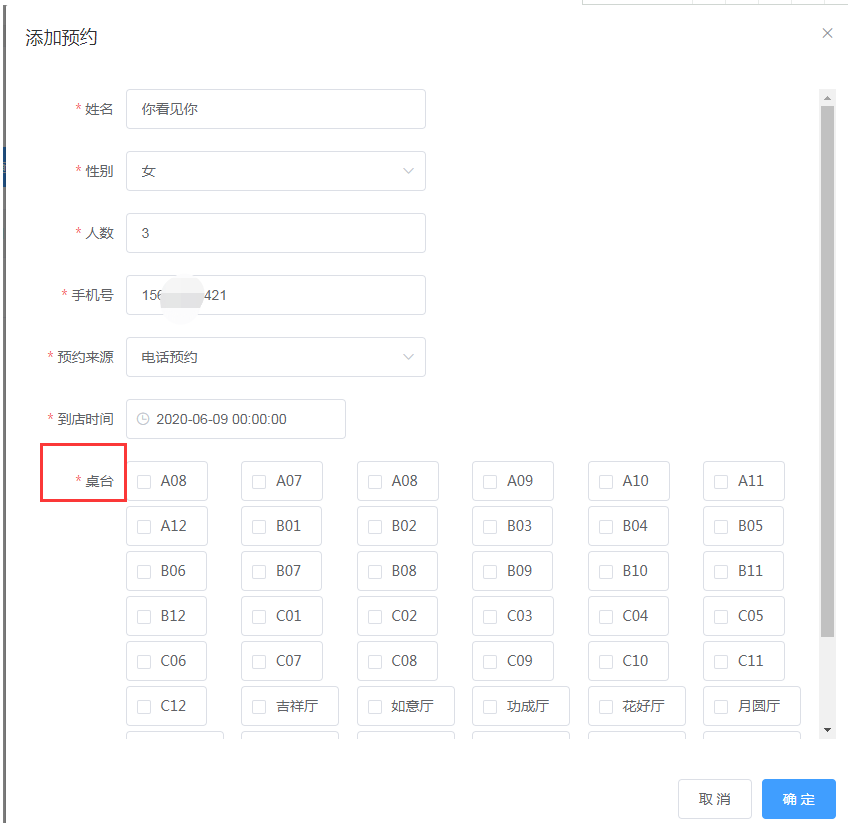Select table A12 checkbox

(144, 527)
